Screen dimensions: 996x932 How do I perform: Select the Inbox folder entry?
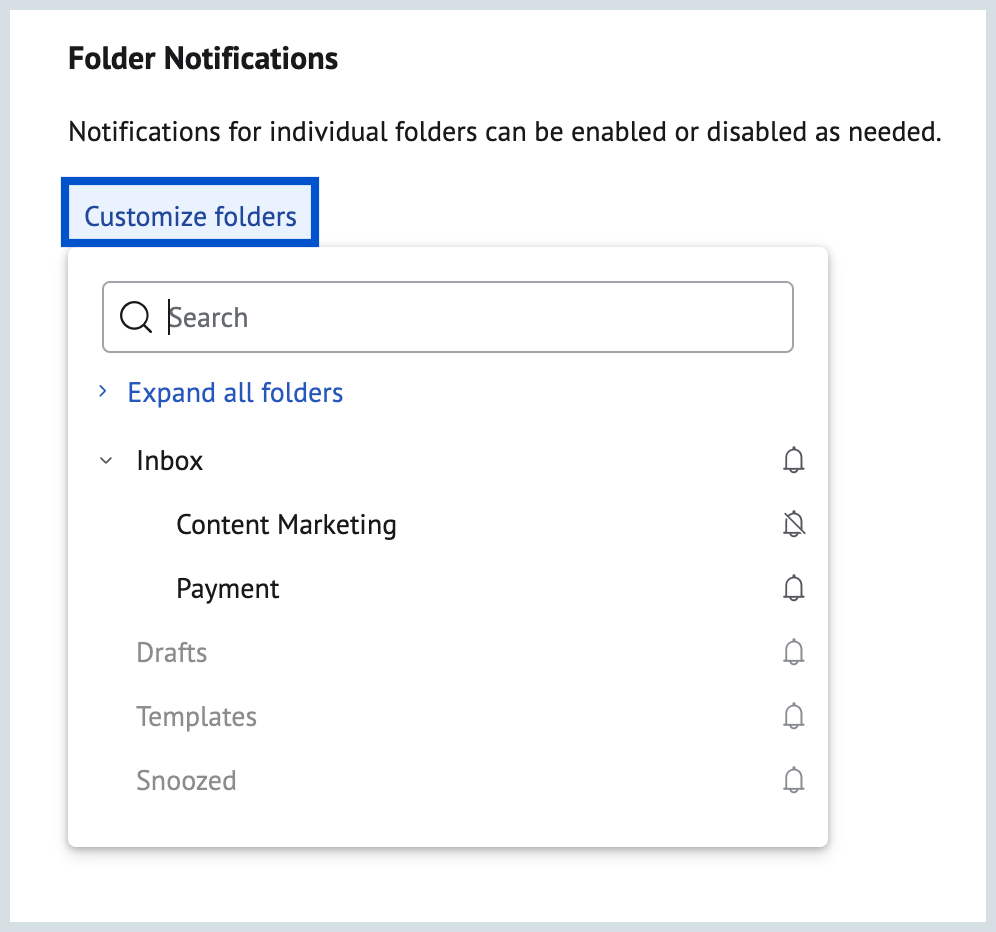(169, 460)
